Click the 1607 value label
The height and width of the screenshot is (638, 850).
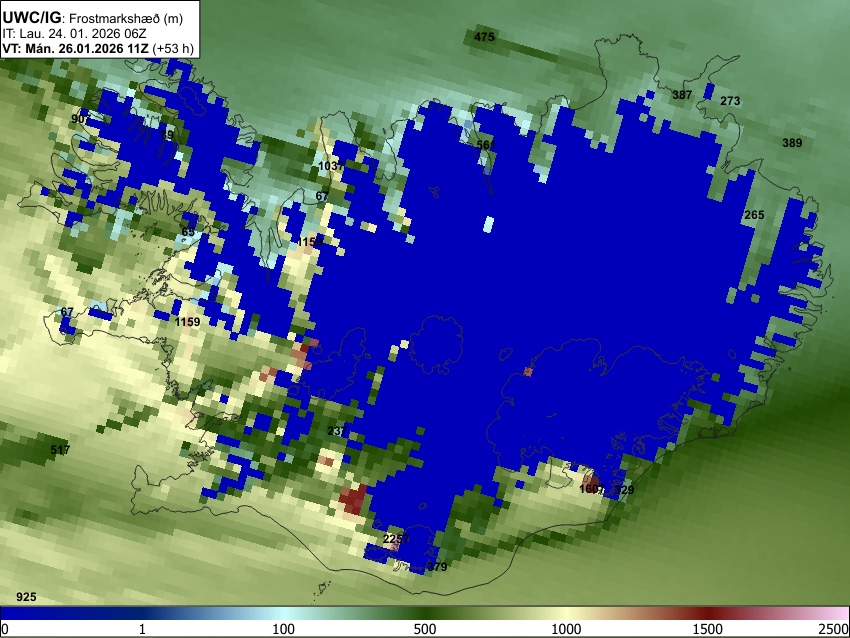pyautogui.click(x=591, y=489)
